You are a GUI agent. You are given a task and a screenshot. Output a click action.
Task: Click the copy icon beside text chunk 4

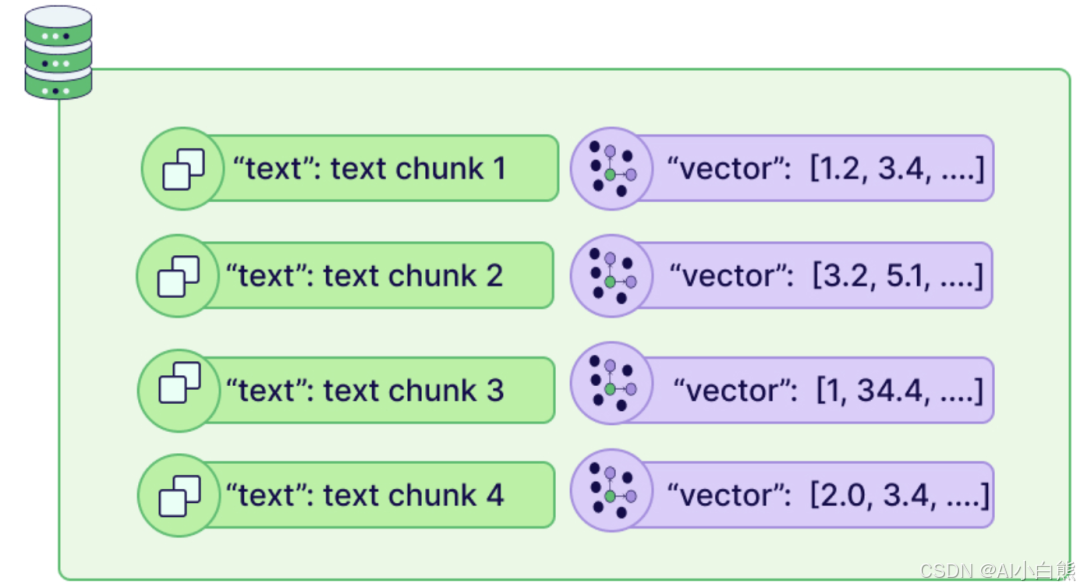180,496
